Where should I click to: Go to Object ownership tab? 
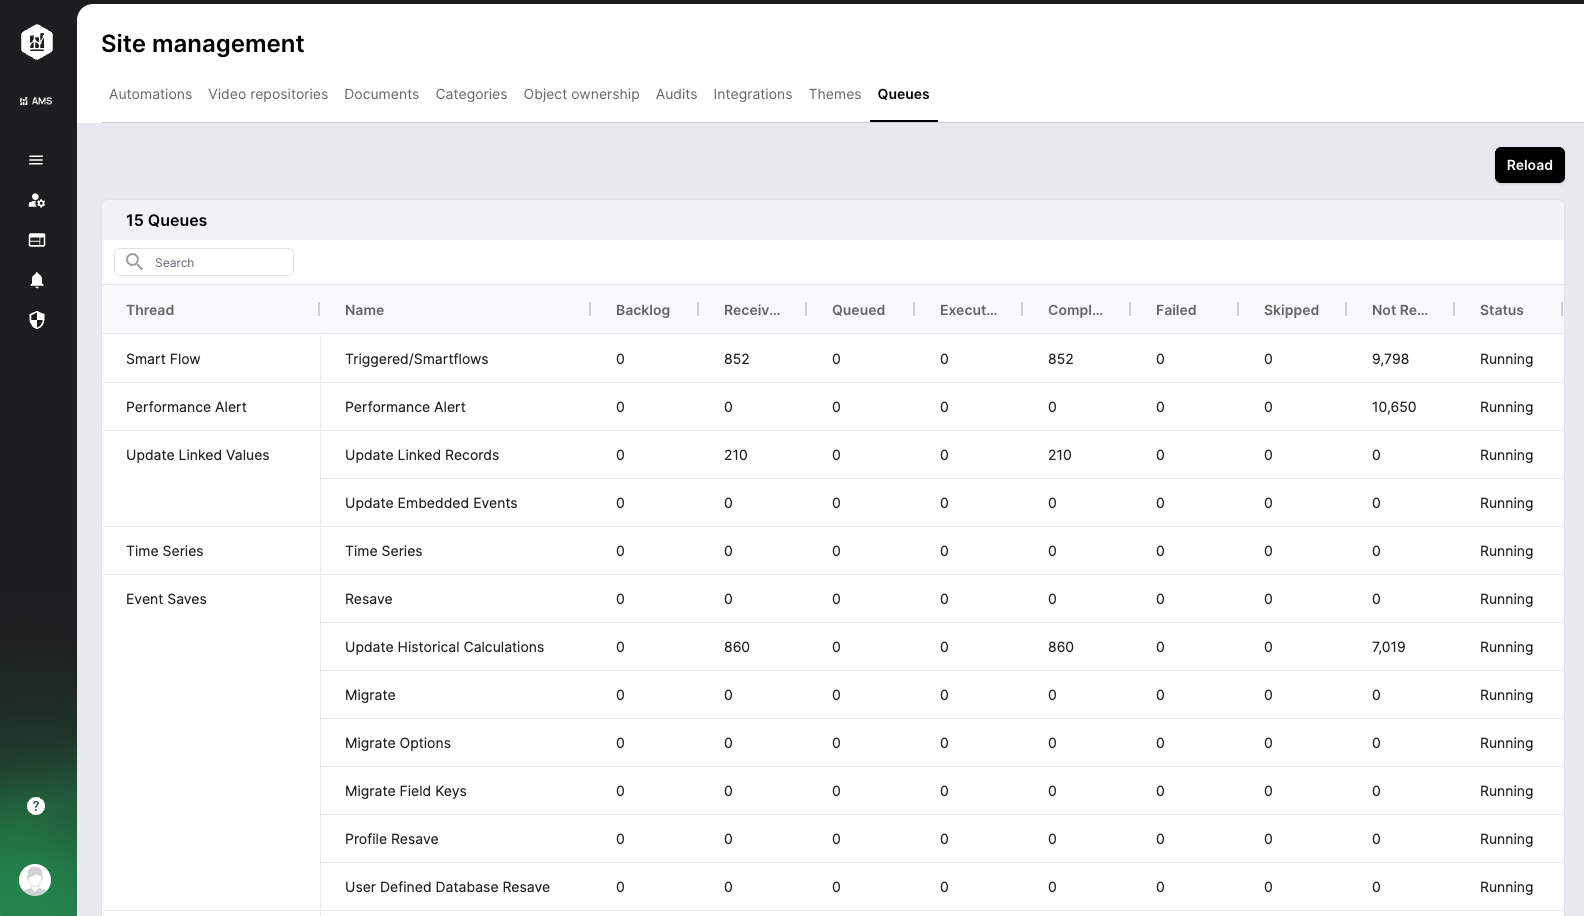click(581, 94)
